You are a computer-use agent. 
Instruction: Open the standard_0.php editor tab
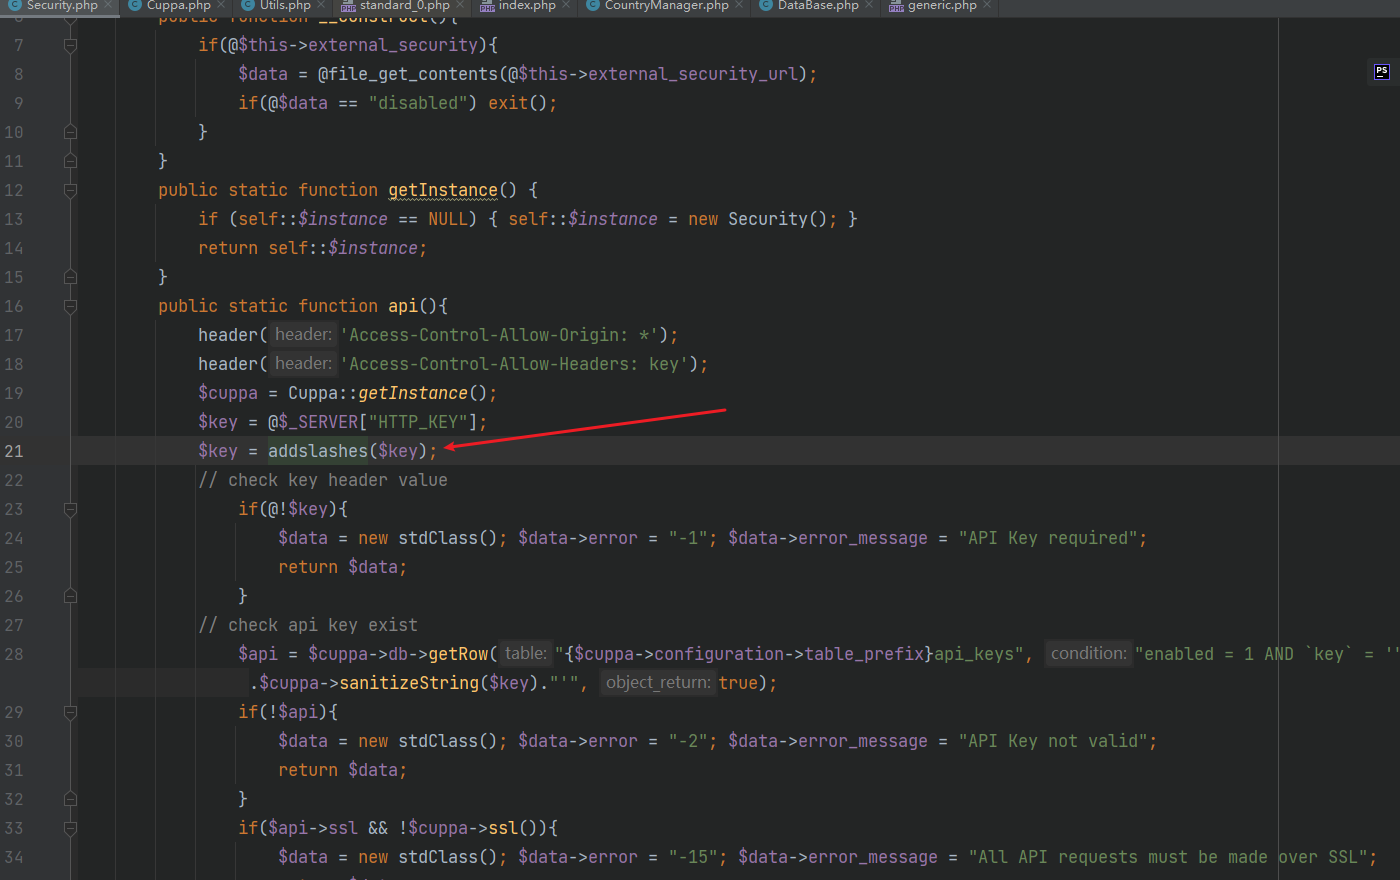pos(404,6)
